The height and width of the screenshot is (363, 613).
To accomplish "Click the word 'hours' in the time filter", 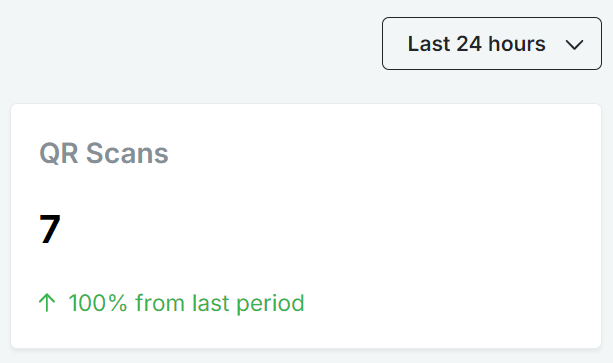I will tap(517, 43).
